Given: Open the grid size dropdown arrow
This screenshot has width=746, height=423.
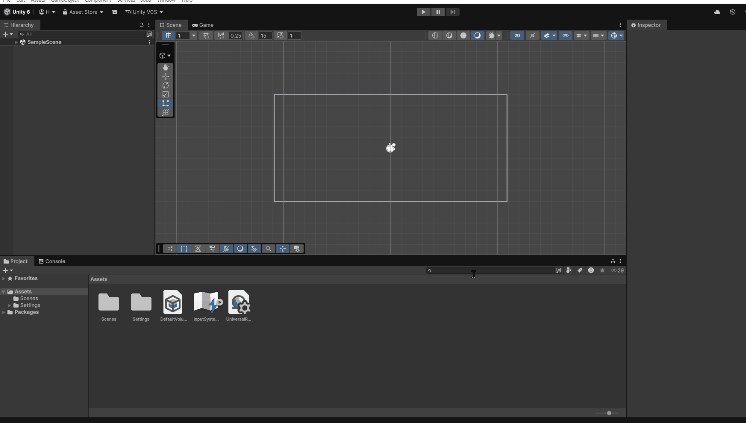Looking at the screenshot, I should [193, 35].
